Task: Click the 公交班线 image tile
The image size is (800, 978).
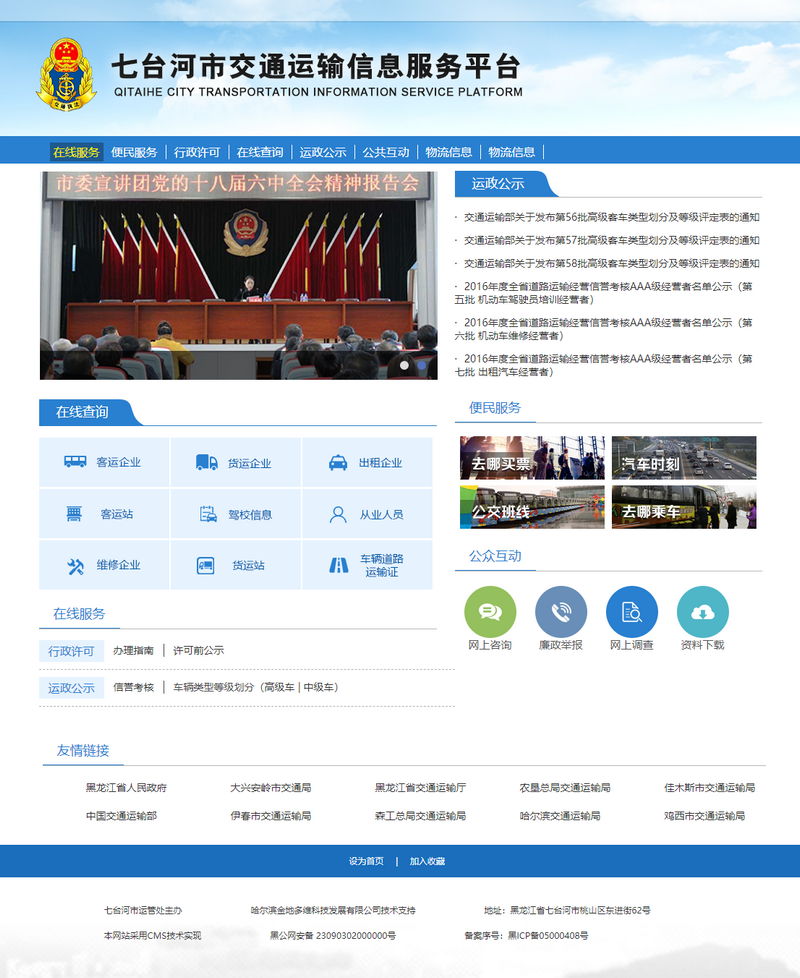Action: coord(532,507)
